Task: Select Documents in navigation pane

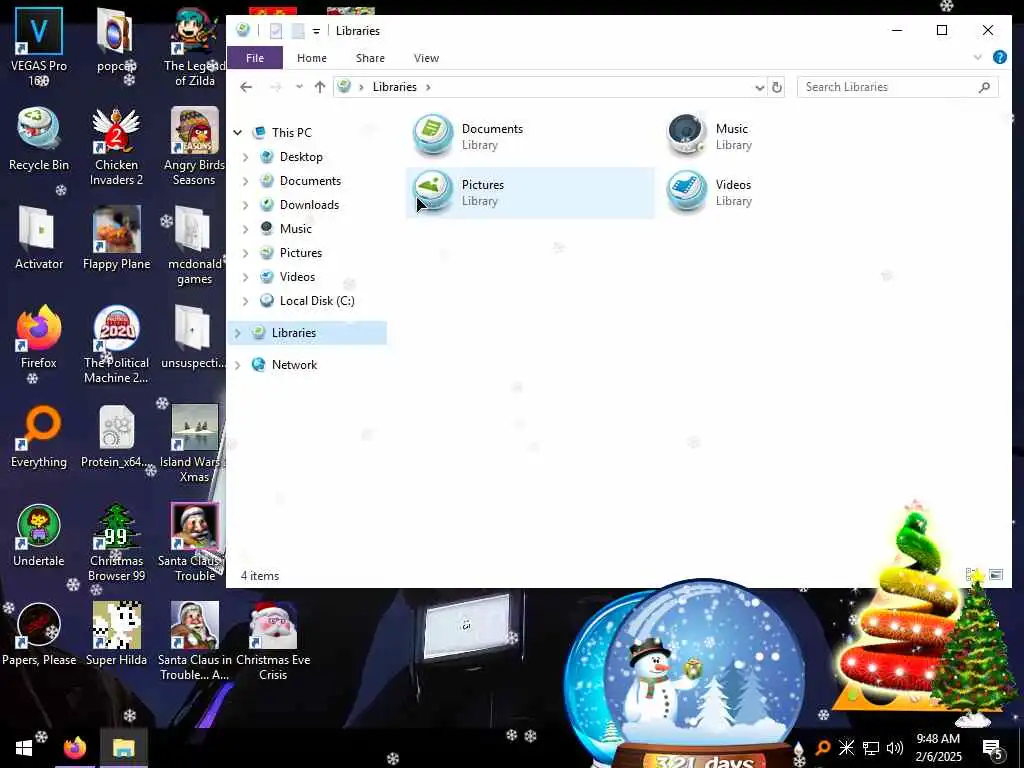Action: click(x=310, y=181)
